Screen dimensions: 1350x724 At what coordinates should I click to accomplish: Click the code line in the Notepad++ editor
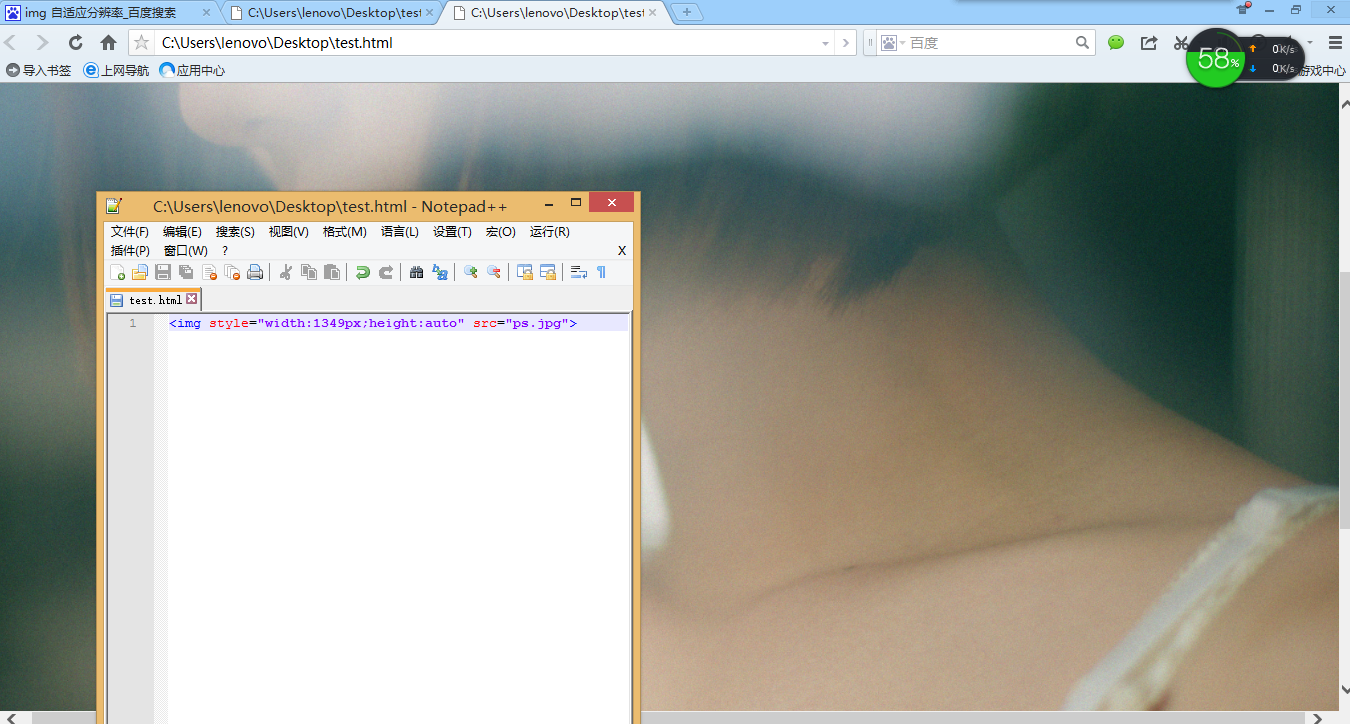pos(373,323)
